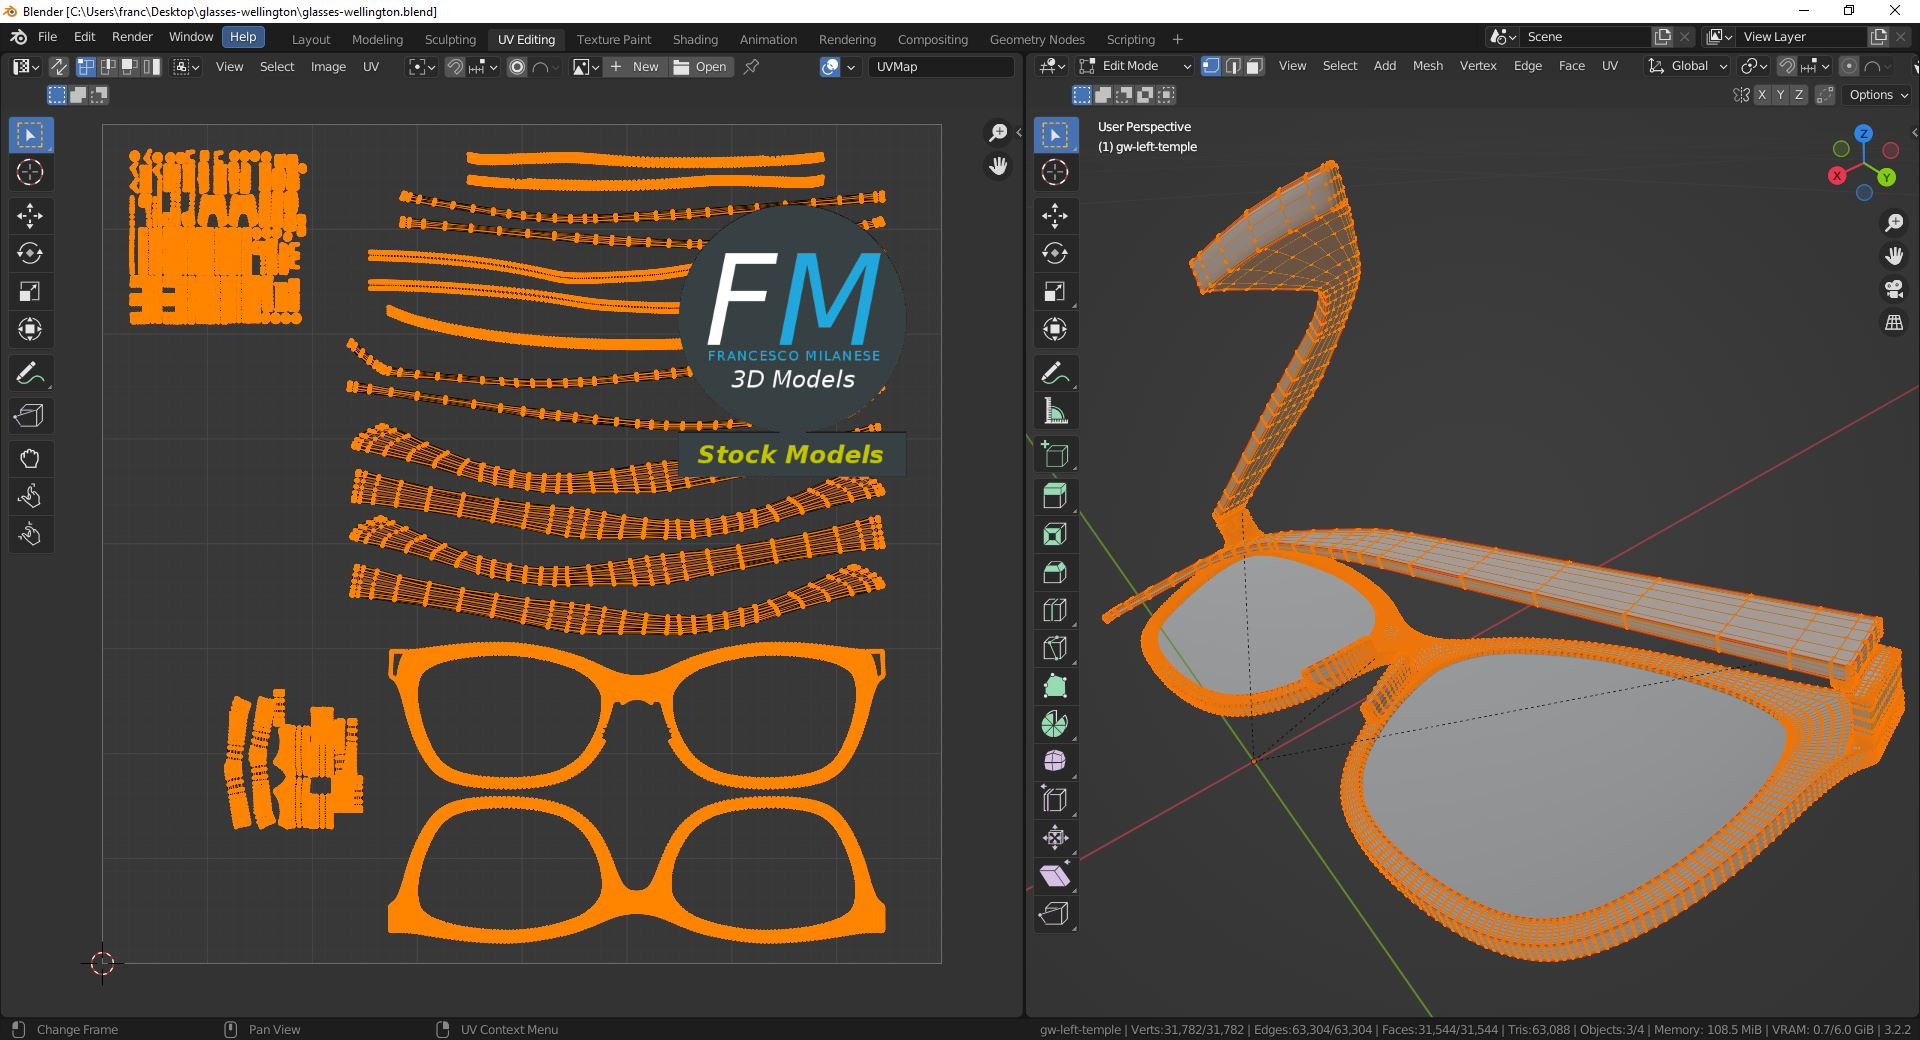The image size is (1920, 1040).
Task: Click the Extrude Region tool
Action: pos(1054,496)
